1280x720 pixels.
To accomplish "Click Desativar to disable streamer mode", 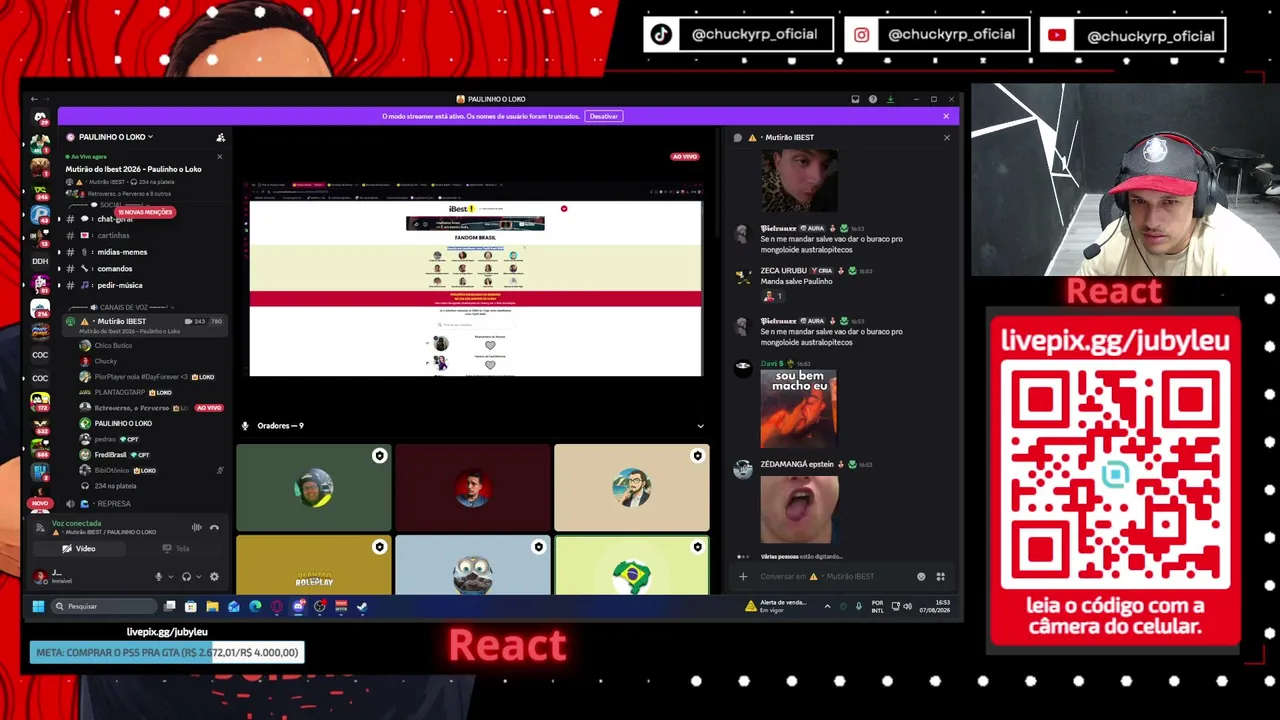I will click(604, 116).
